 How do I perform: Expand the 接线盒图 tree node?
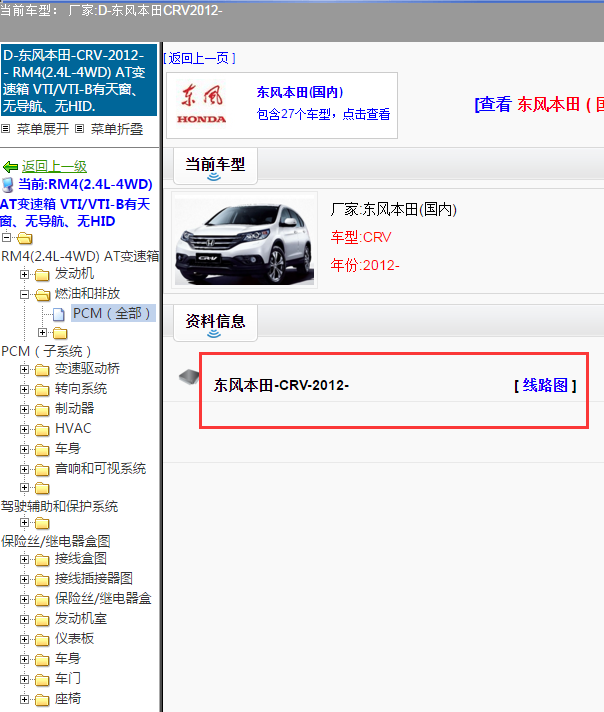pos(25,559)
